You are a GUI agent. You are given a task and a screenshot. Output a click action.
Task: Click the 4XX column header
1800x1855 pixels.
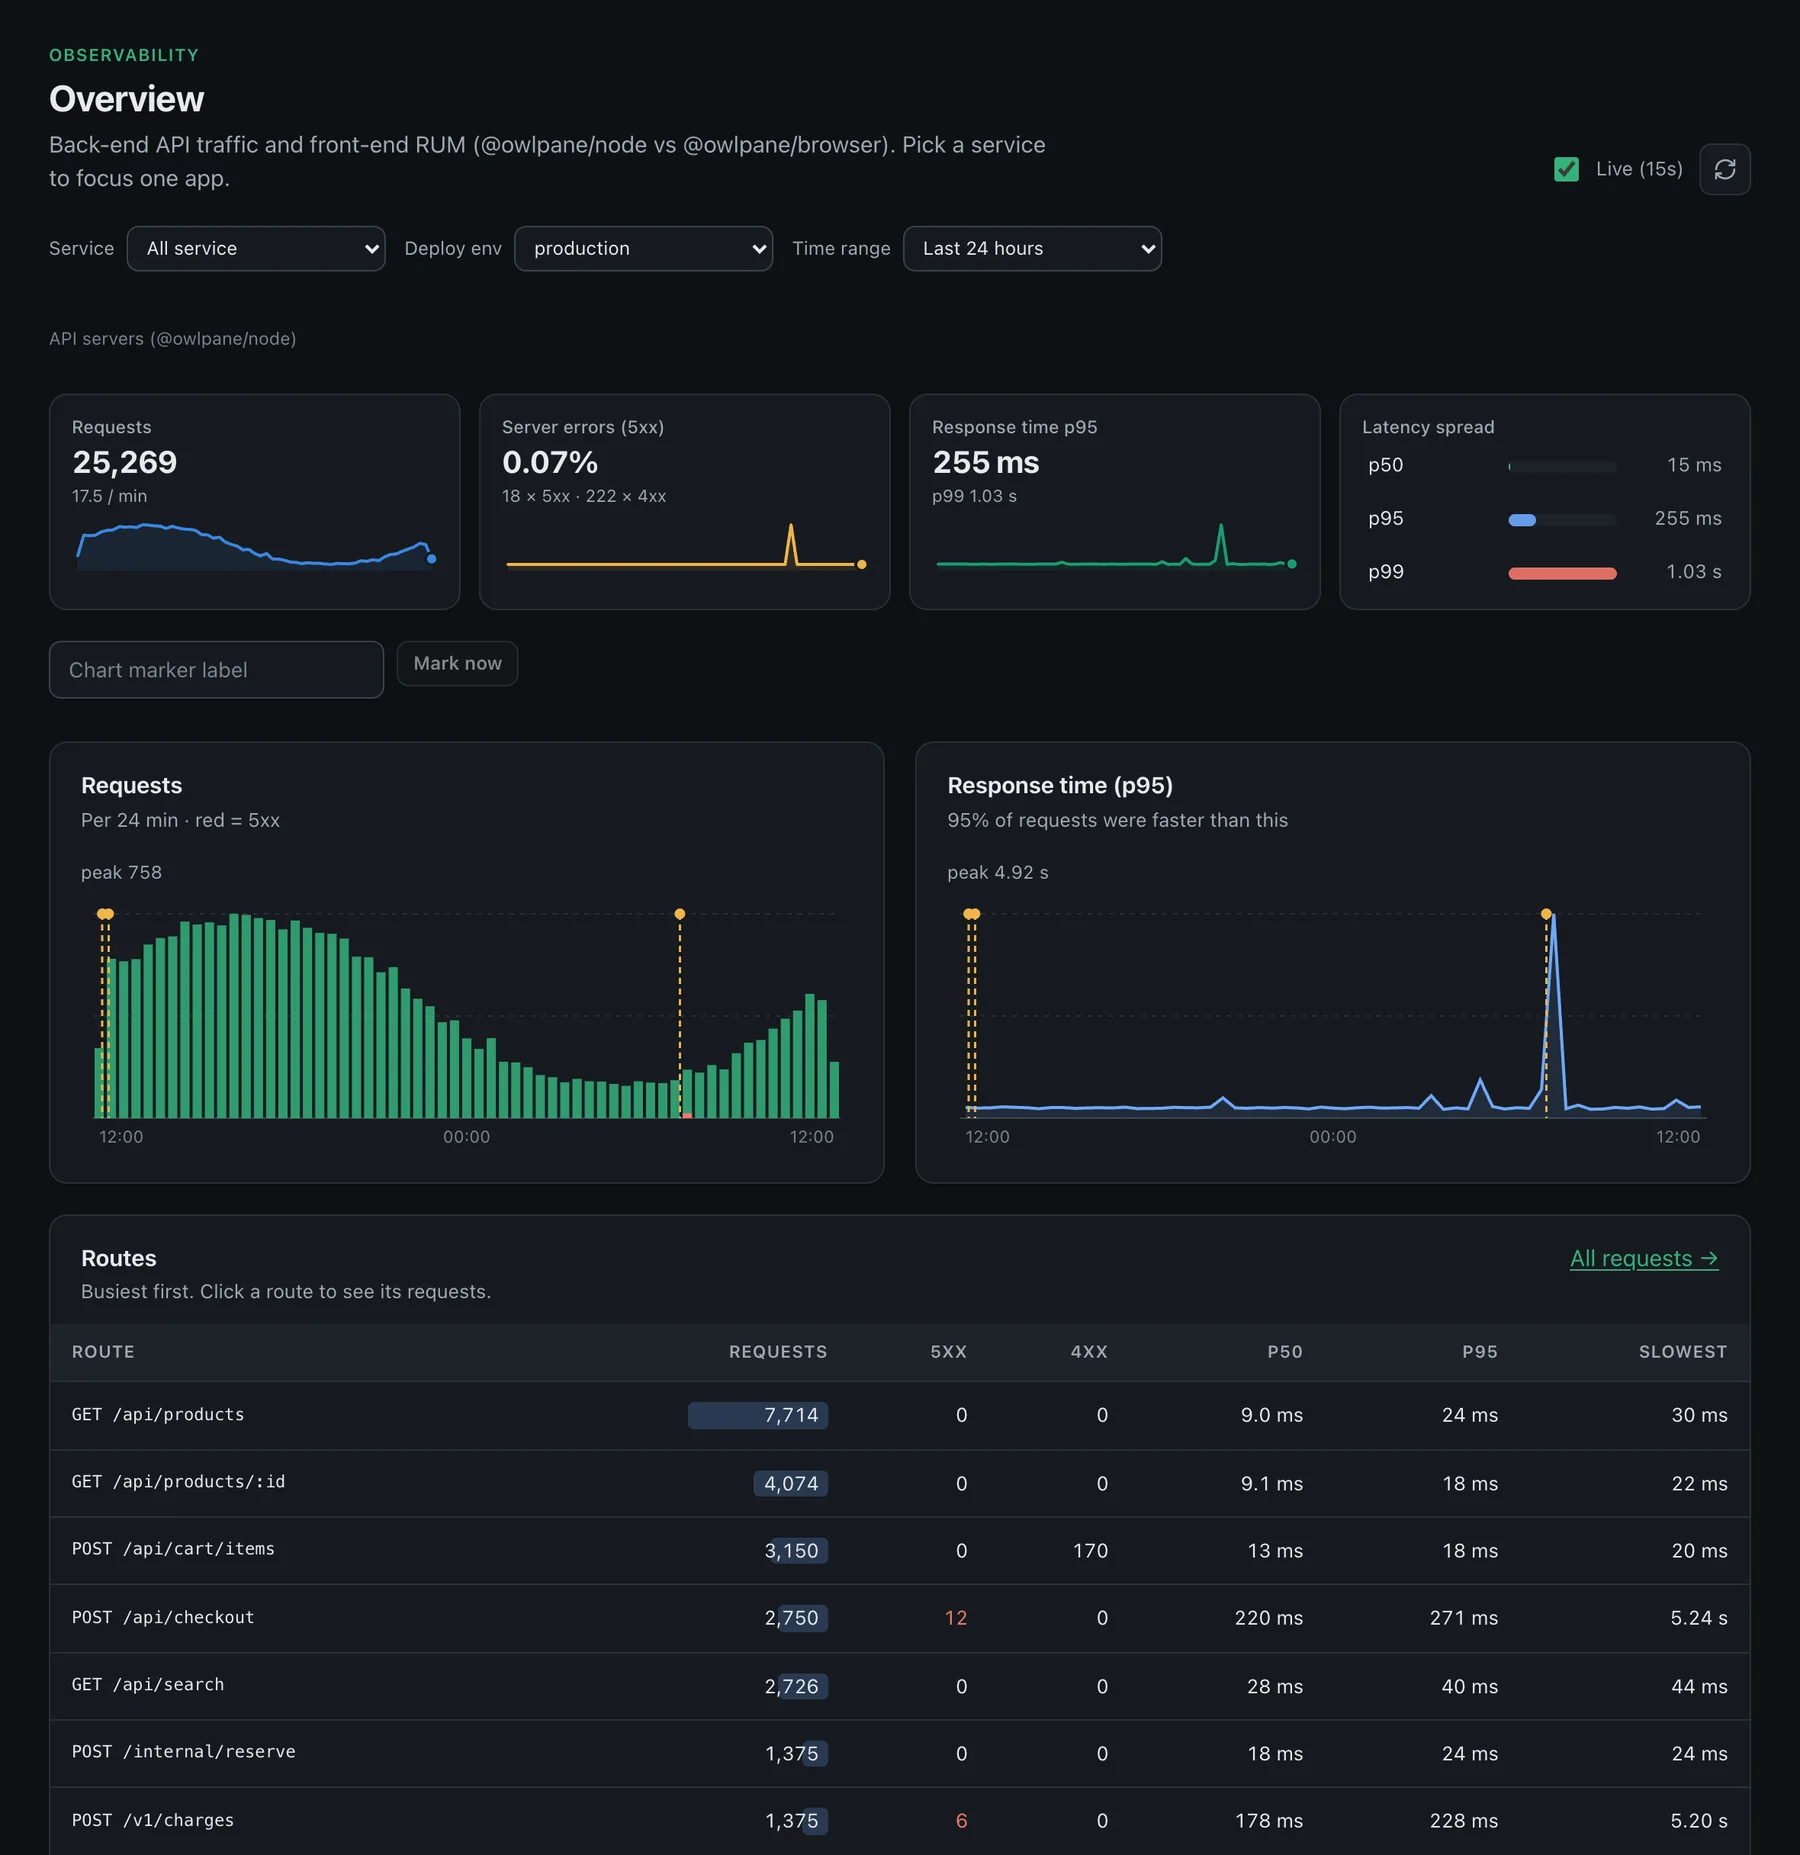click(x=1088, y=1352)
